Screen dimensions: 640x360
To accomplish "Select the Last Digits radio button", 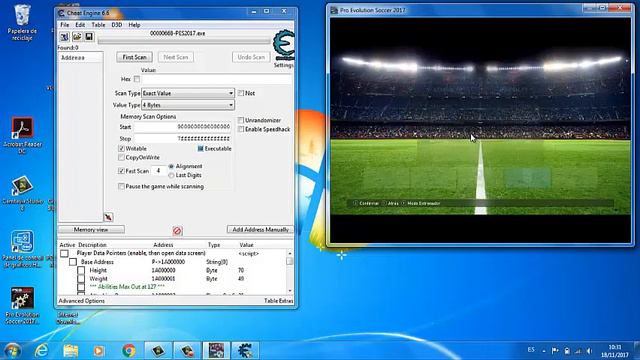I will tap(171, 175).
